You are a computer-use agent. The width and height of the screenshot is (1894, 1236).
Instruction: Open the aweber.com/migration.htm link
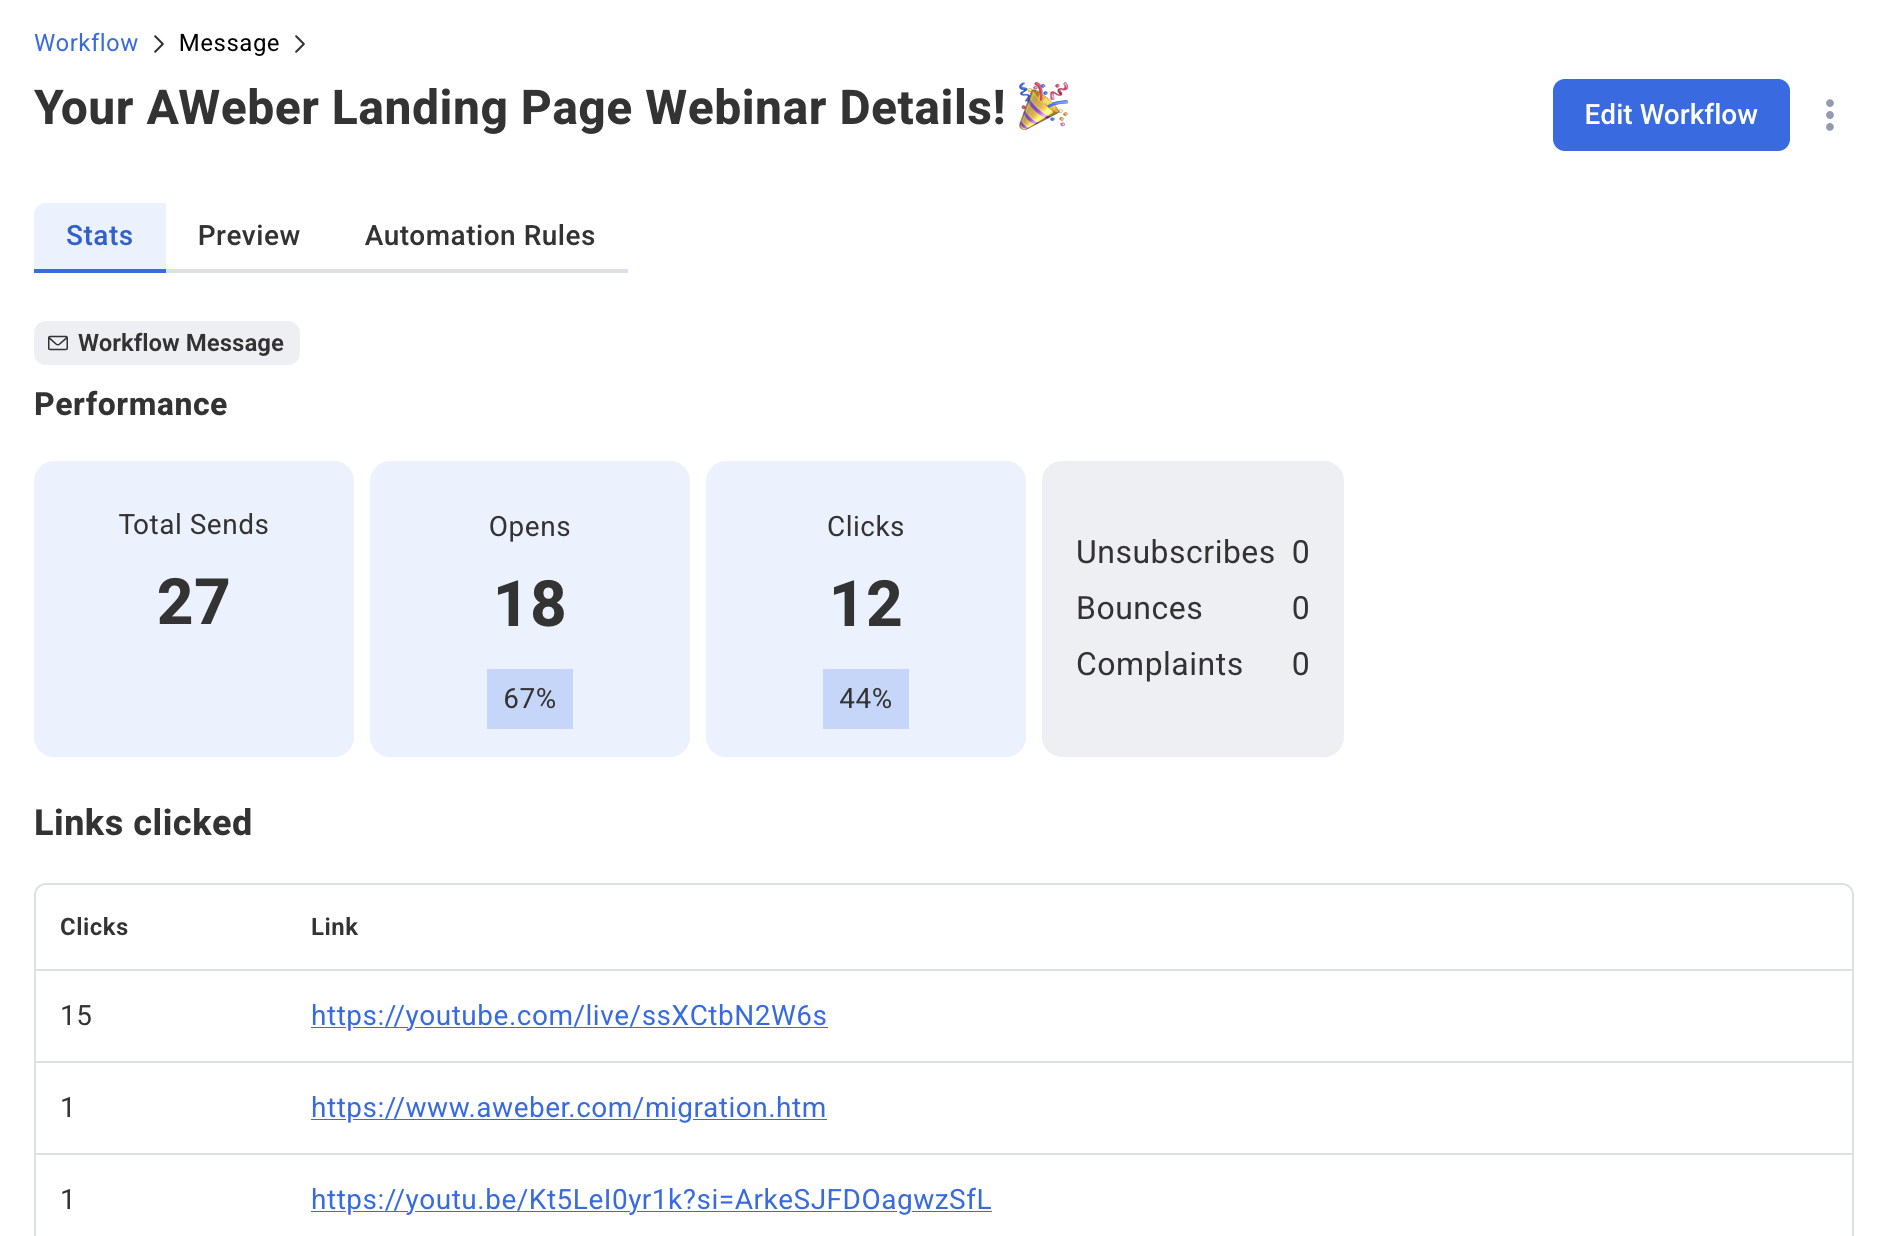click(568, 1107)
